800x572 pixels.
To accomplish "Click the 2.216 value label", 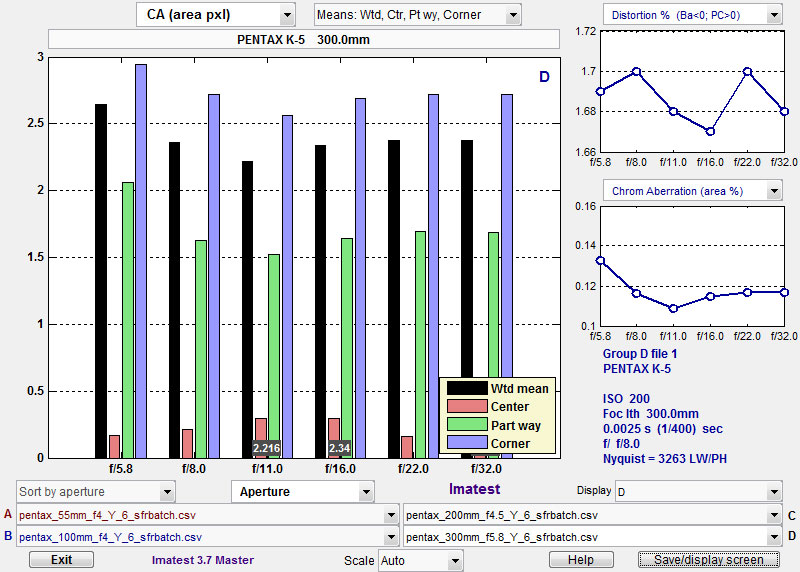I will pos(266,448).
